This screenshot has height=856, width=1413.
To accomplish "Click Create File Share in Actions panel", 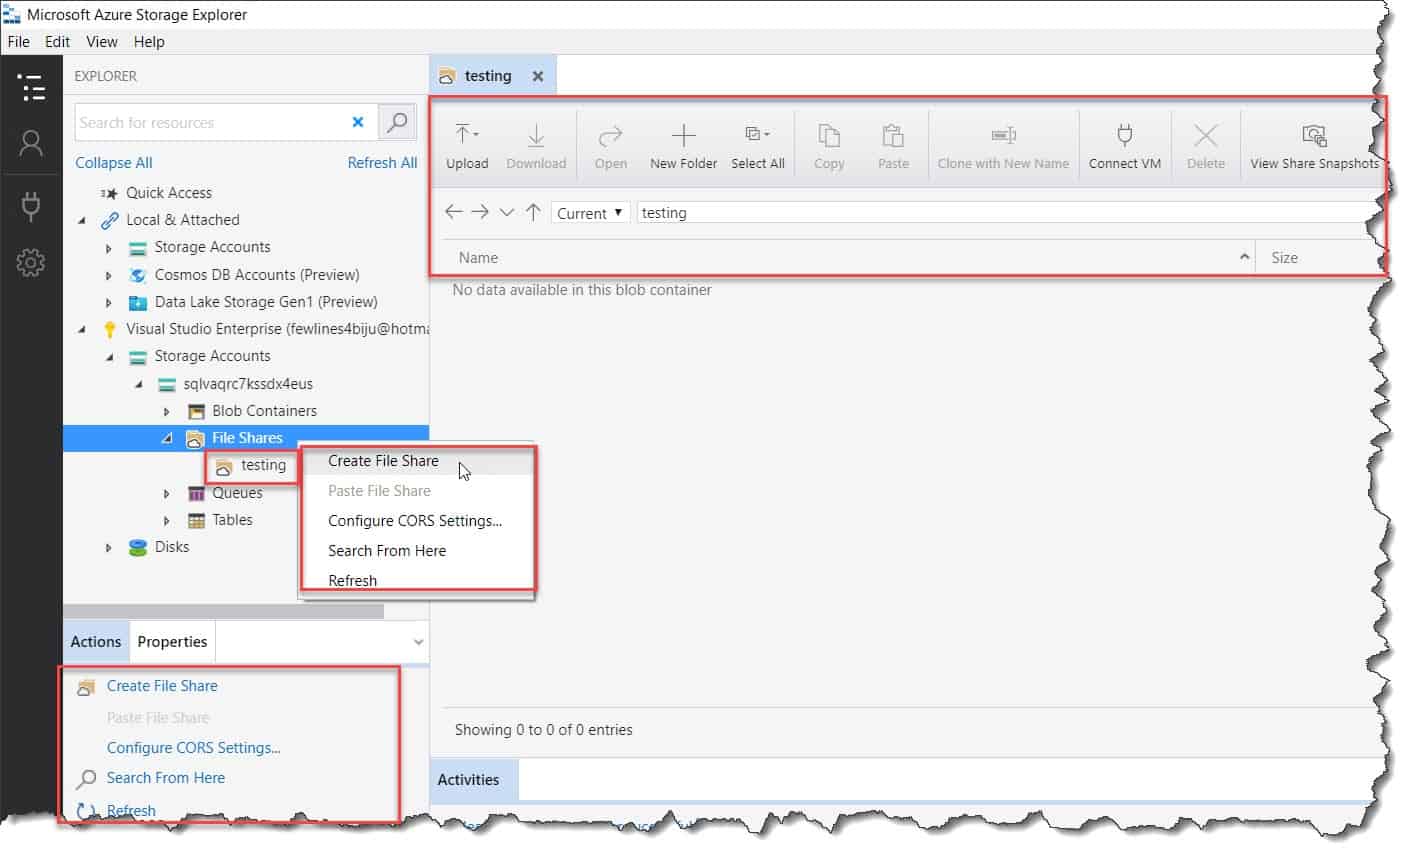I will pos(162,686).
